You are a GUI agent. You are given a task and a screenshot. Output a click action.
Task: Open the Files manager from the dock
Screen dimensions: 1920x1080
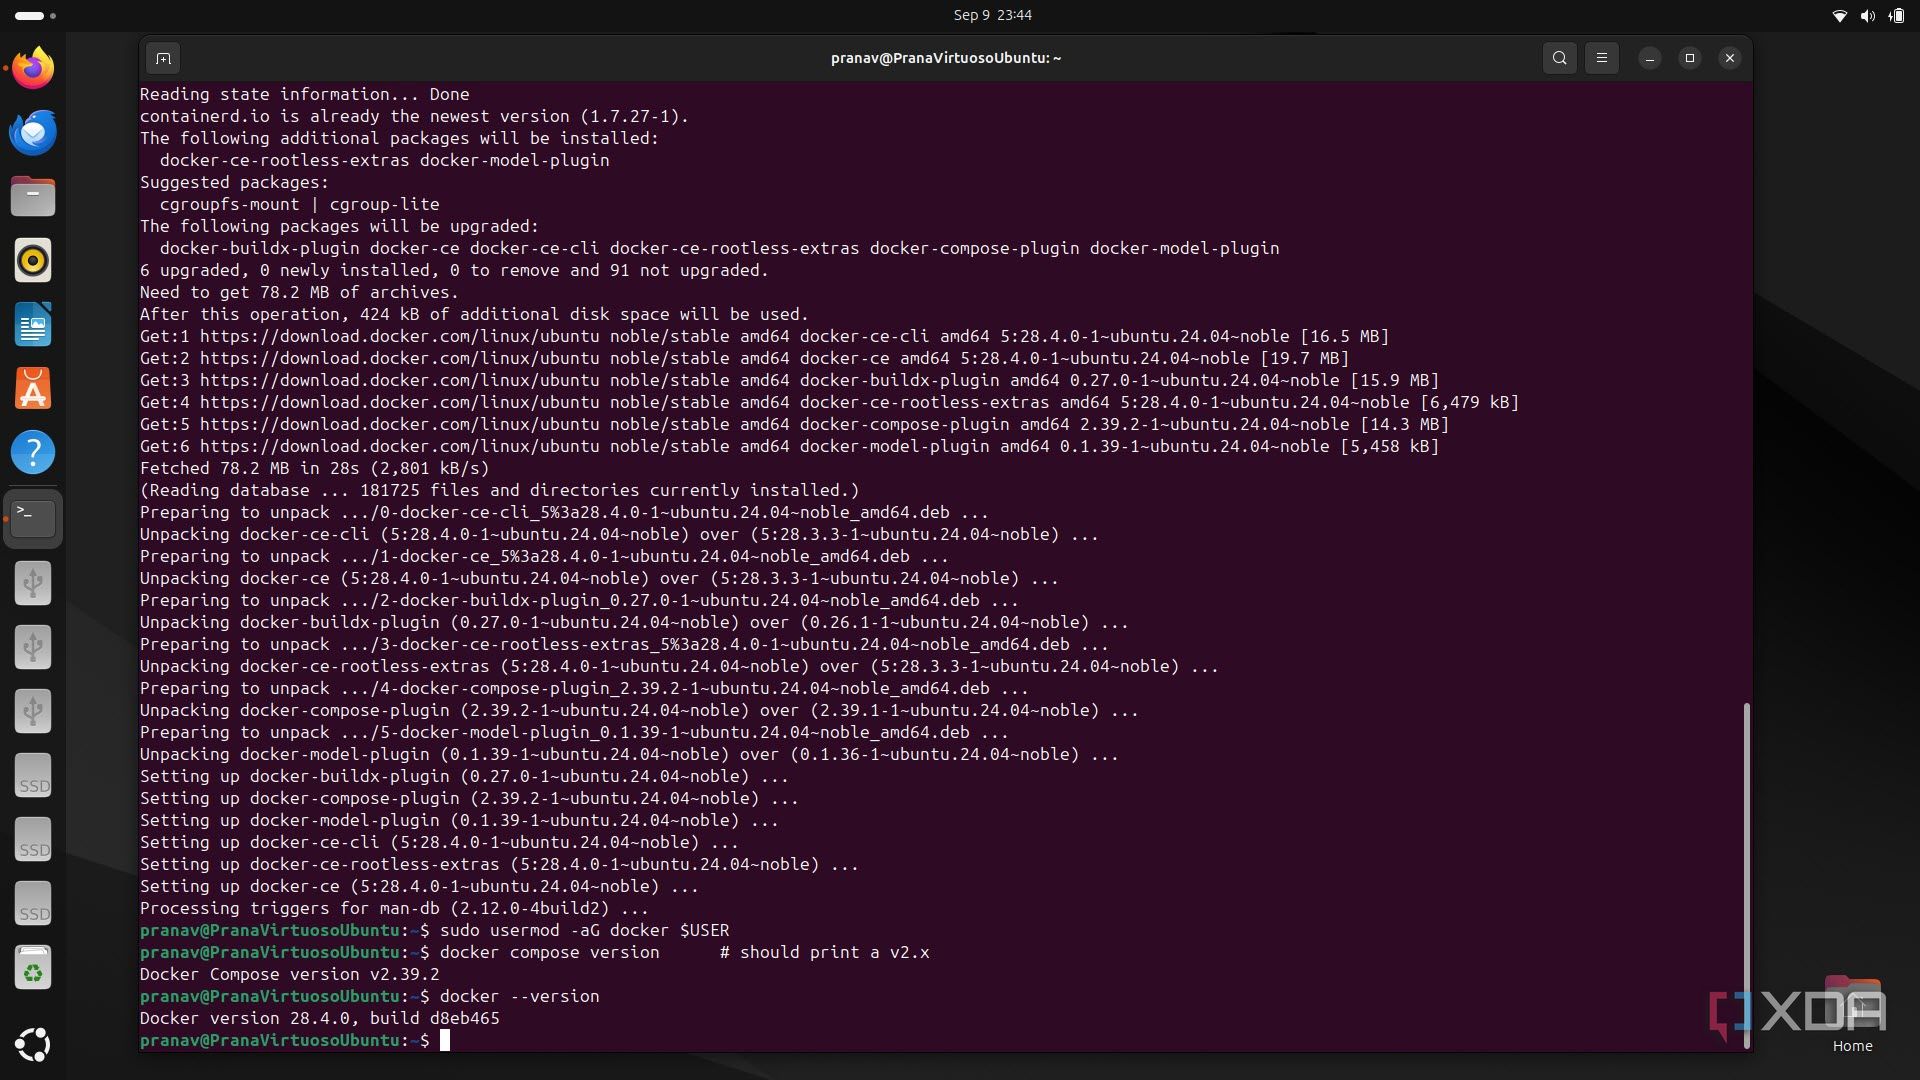(33, 196)
